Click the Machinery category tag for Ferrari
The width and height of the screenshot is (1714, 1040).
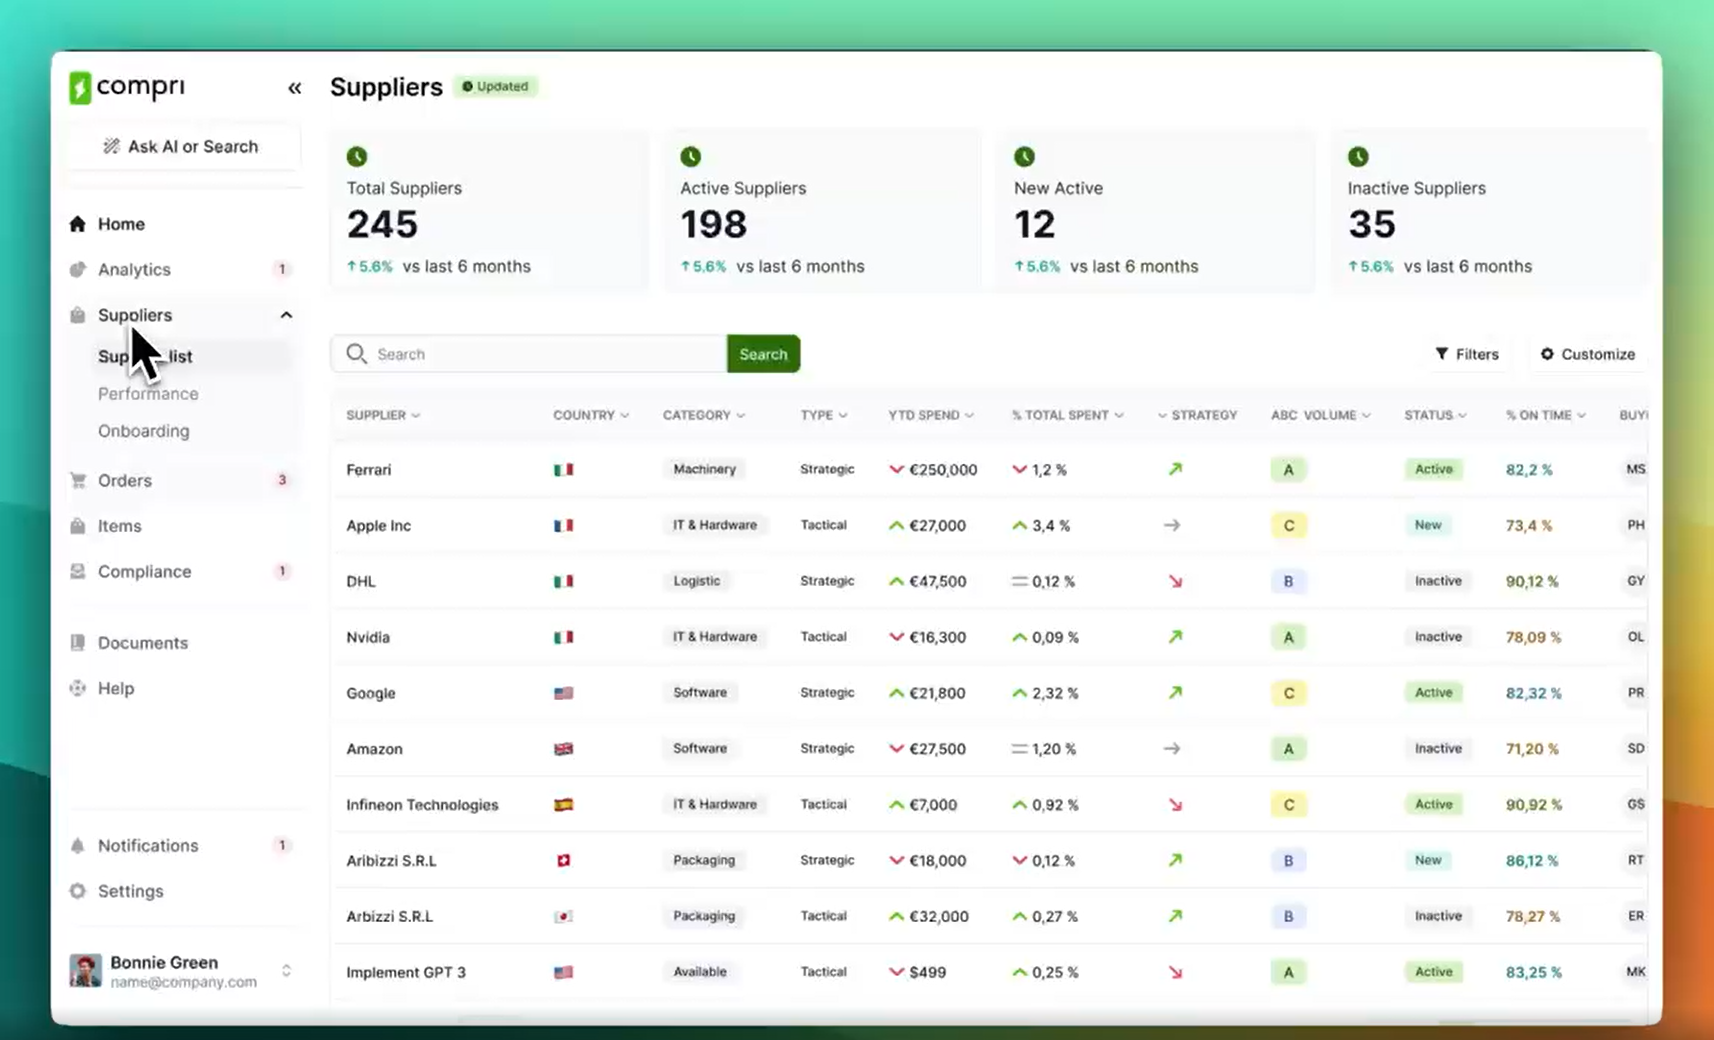click(704, 469)
